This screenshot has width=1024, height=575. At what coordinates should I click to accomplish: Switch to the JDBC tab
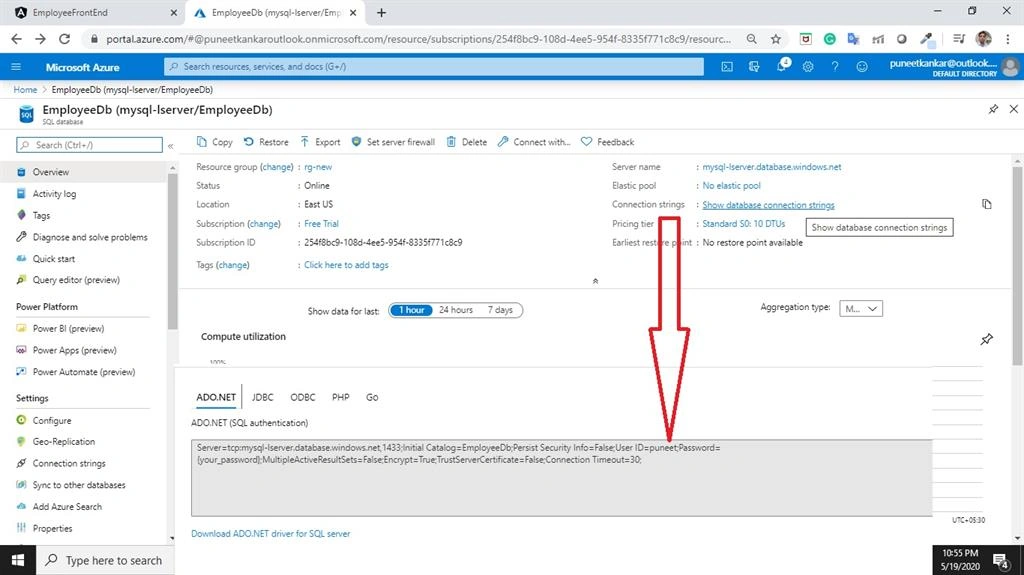263,397
